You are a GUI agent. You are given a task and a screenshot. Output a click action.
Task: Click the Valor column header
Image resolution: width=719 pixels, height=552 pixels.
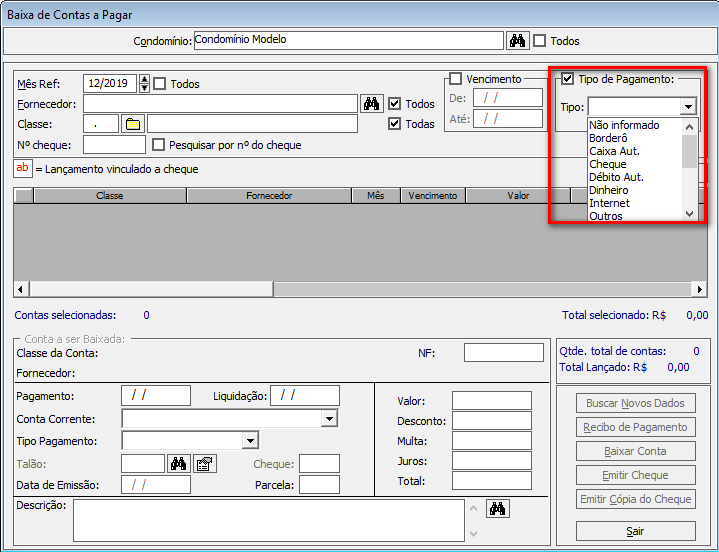tap(518, 196)
